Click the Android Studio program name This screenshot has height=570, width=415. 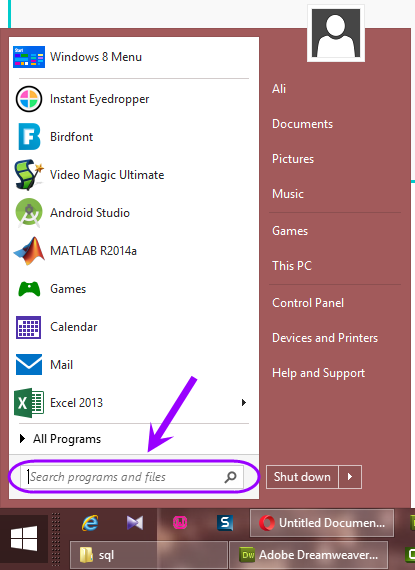tap(90, 213)
